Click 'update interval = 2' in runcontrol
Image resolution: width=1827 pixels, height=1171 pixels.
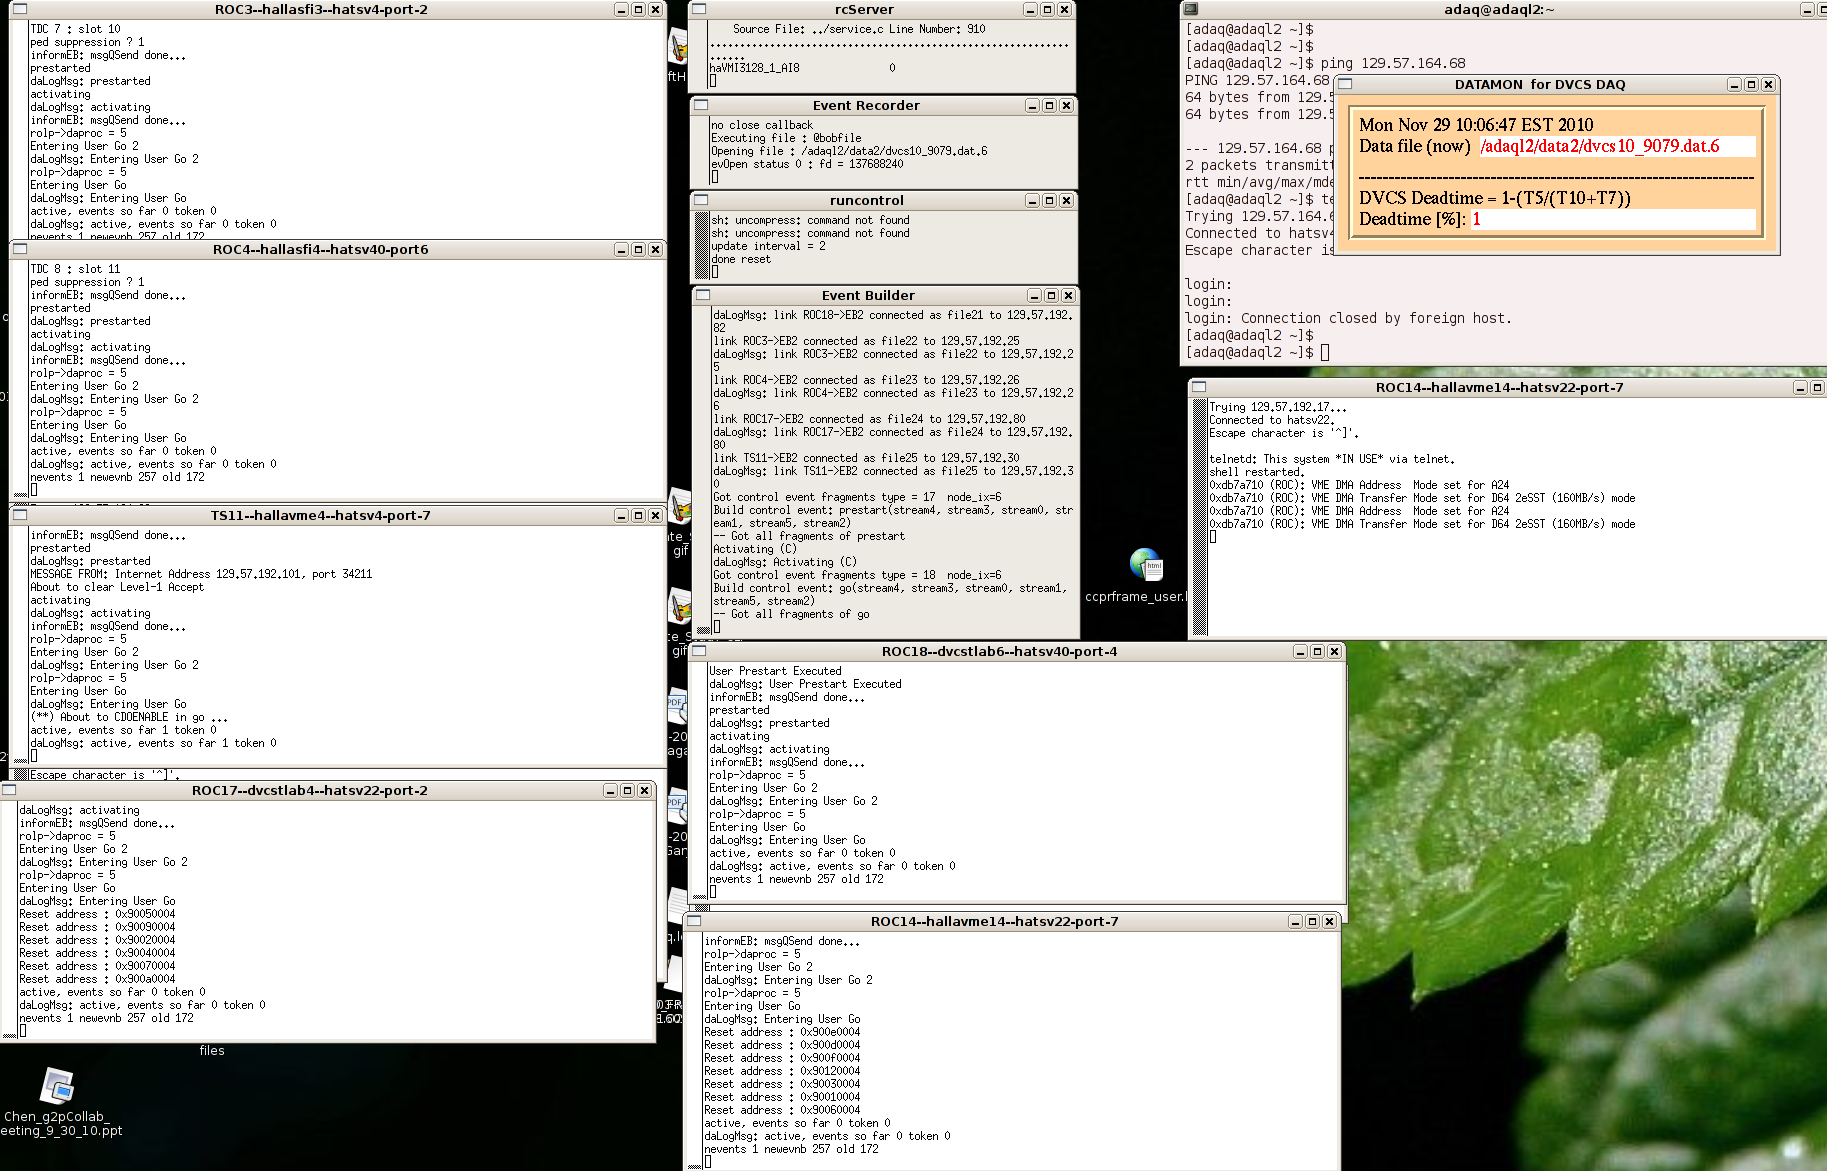[768, 246]
